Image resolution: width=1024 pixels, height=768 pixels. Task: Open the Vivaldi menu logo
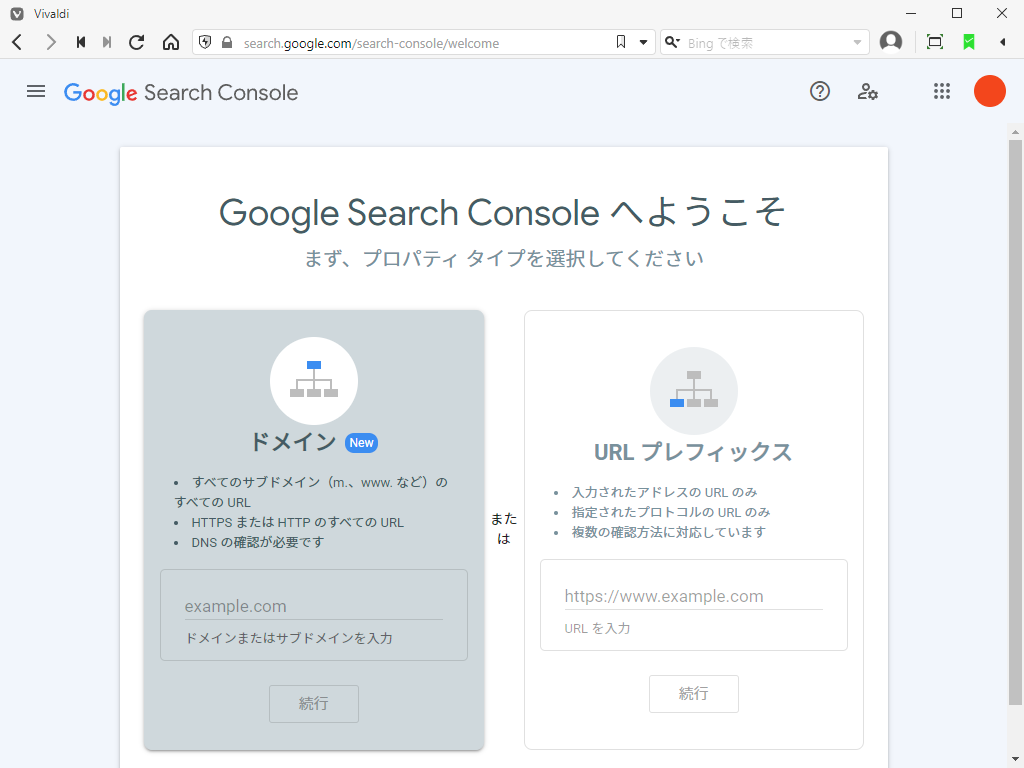coord(17,14)
